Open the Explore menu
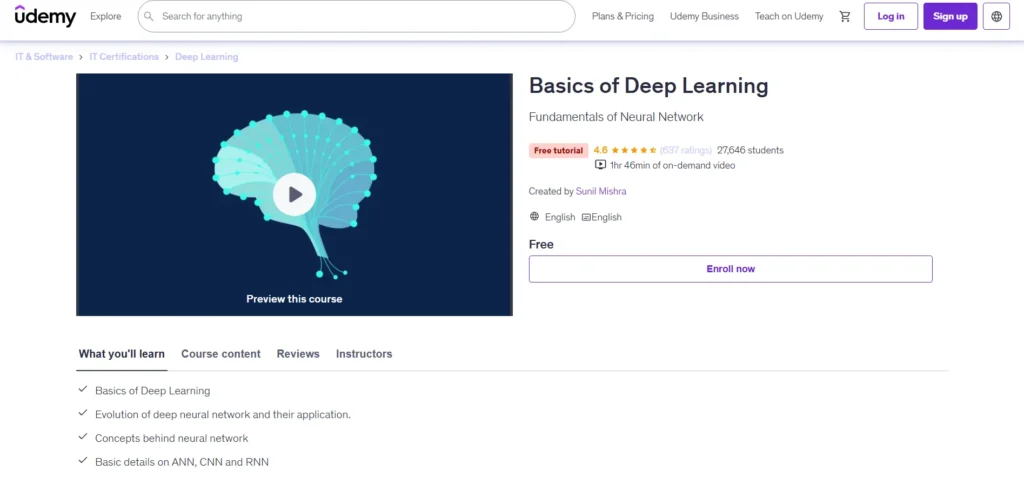This screenshot has height=484, width=1024. (x=105, y=16)
